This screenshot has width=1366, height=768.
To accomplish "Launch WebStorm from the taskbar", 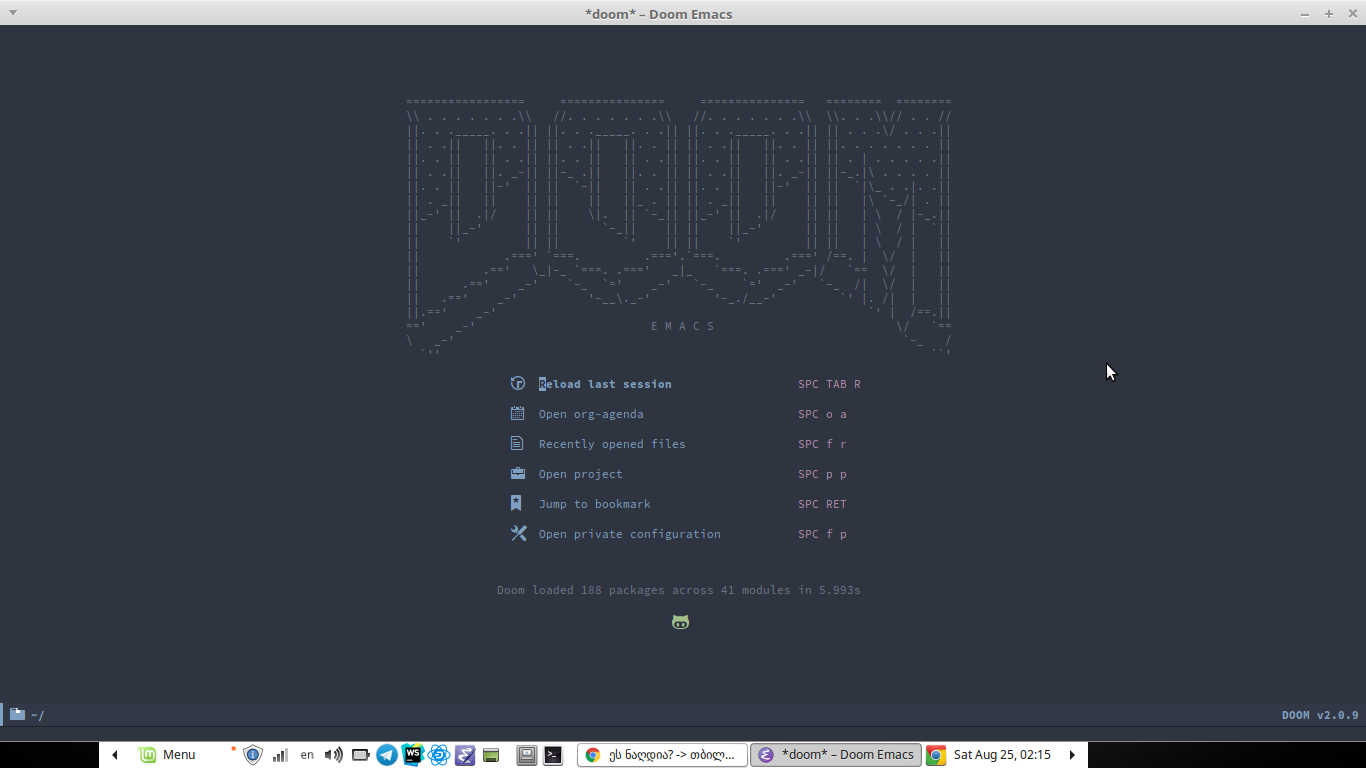I will click(x=413, y=755).
